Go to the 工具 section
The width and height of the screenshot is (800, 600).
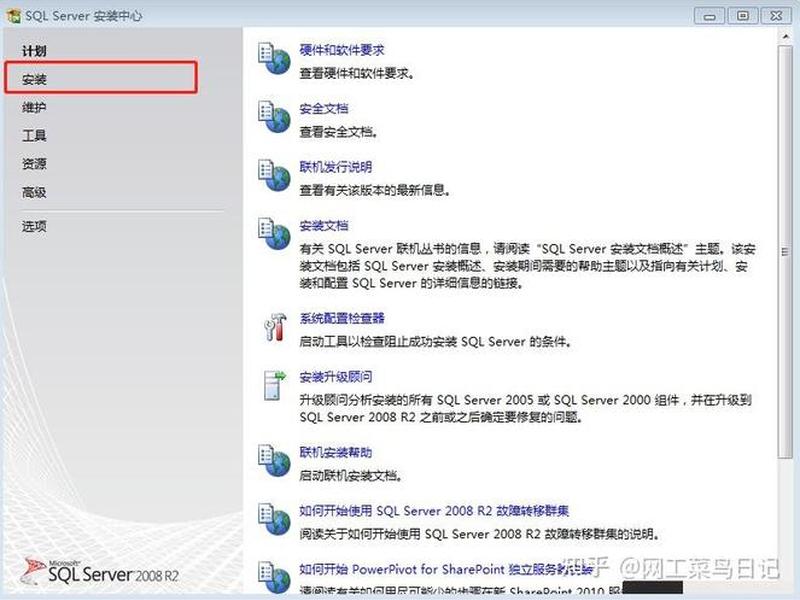coord(34,136)
